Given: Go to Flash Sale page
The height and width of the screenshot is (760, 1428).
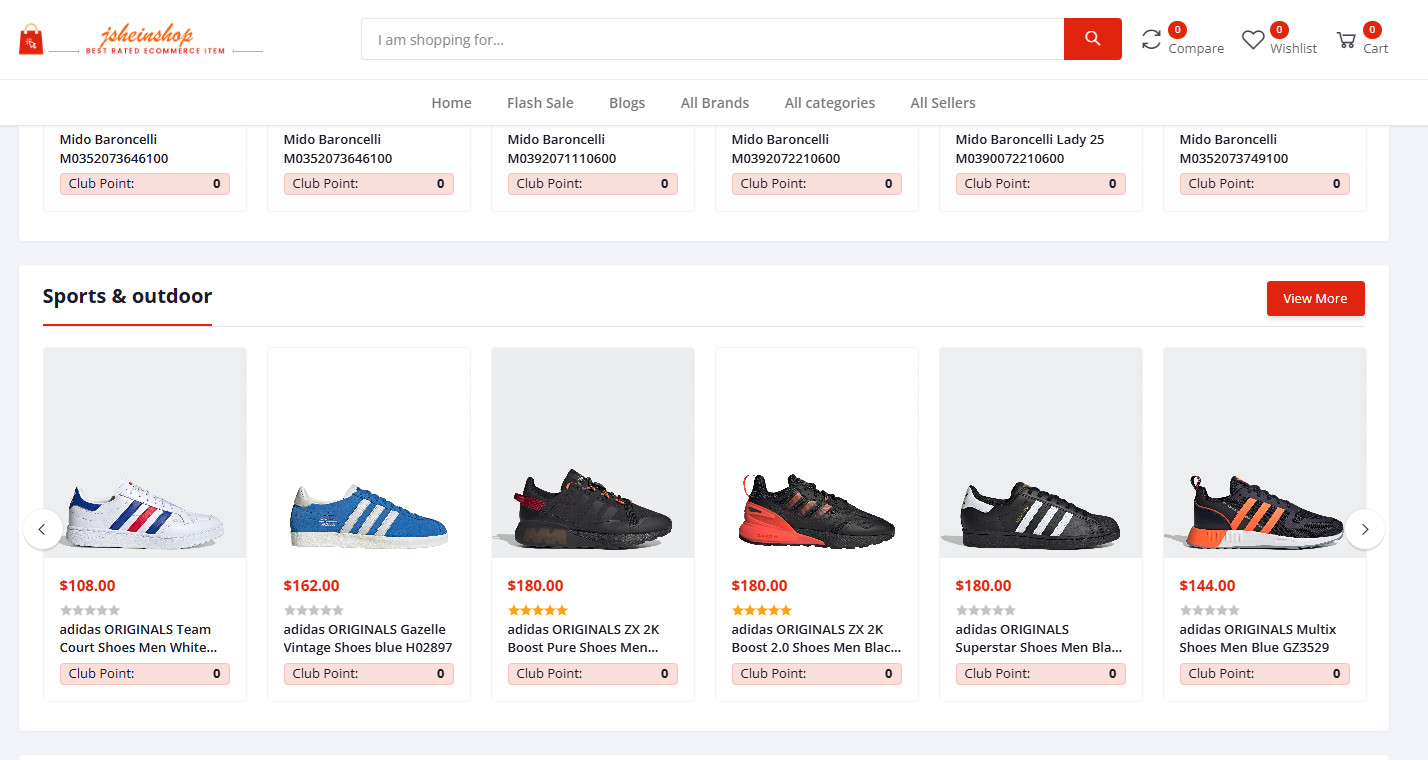Looking at the screenshot, I should [540, 103].
